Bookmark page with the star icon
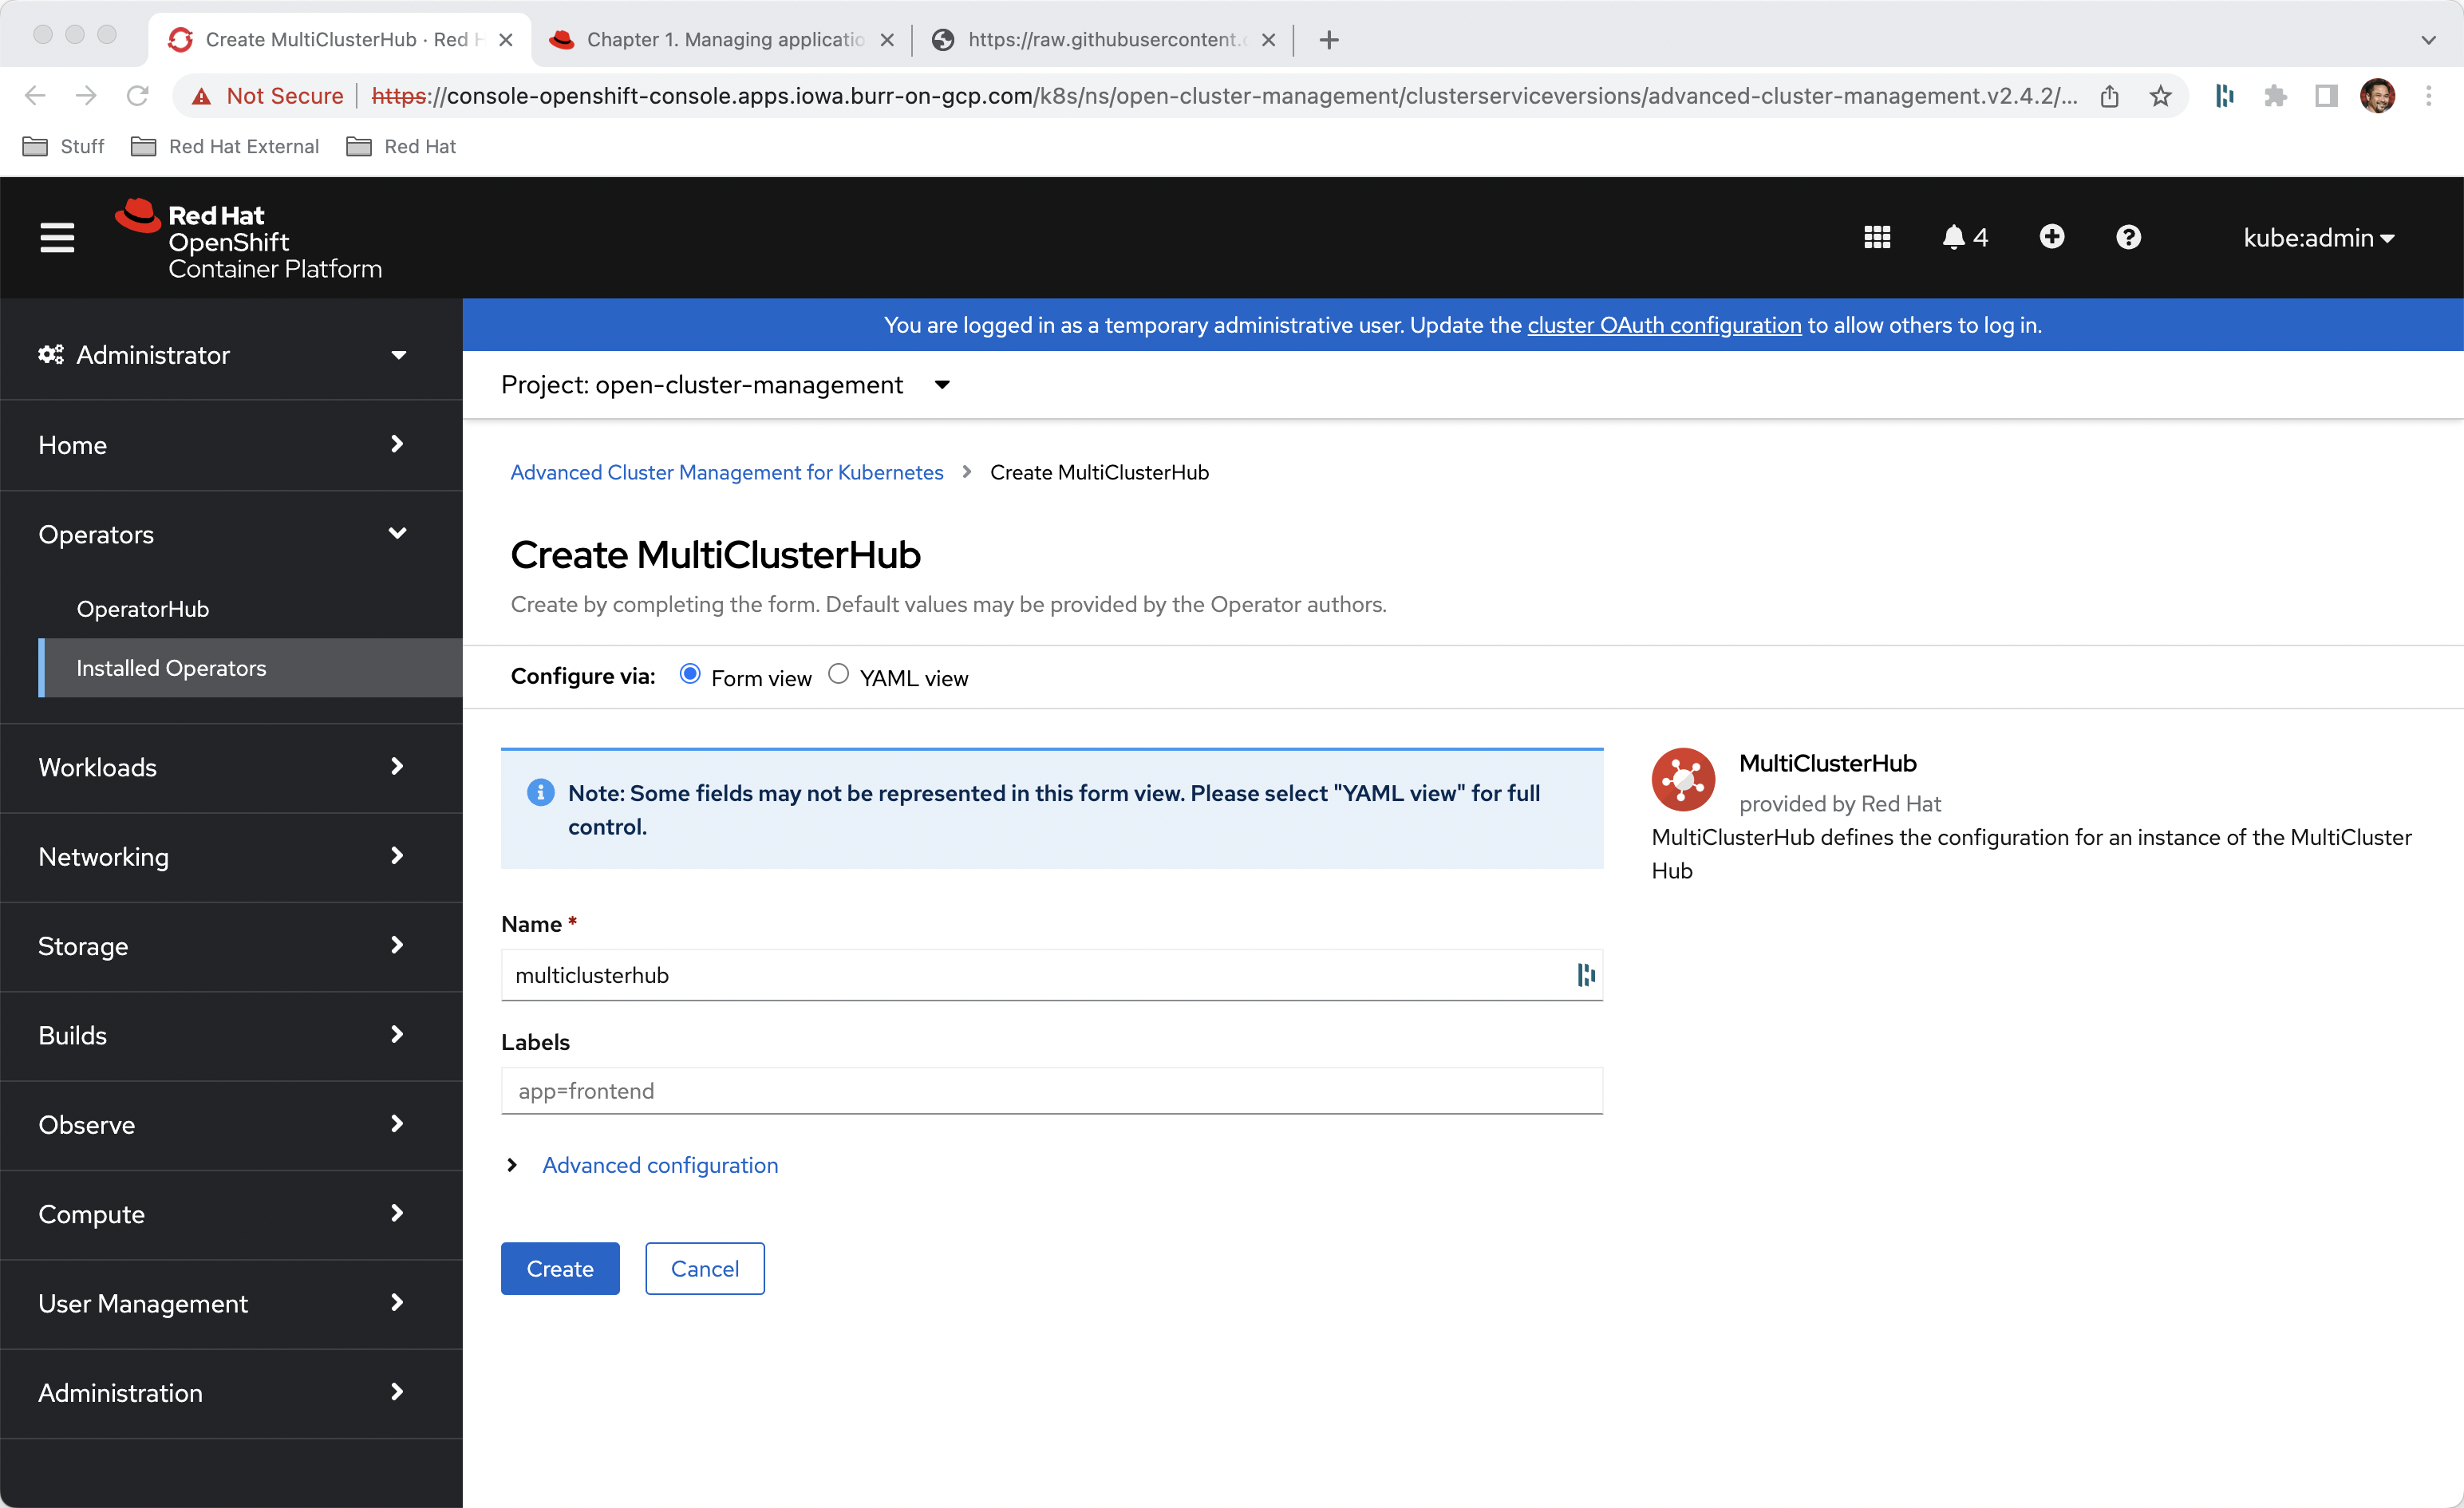The image size is (2464, 1508). (2160, 96)
